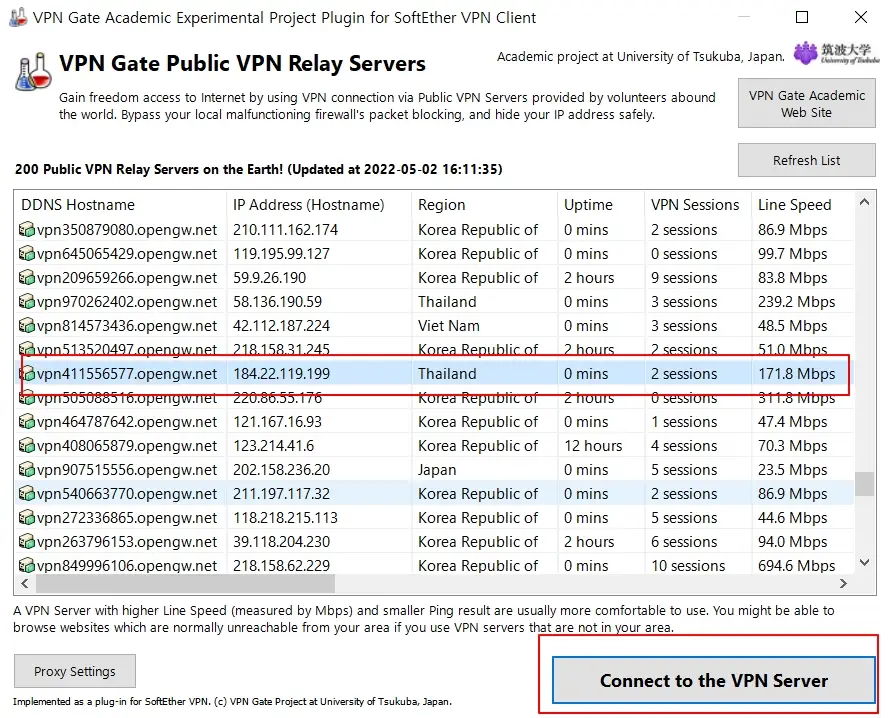
Task: Click the 12 hours uptime cell
Action: [593, 445]
